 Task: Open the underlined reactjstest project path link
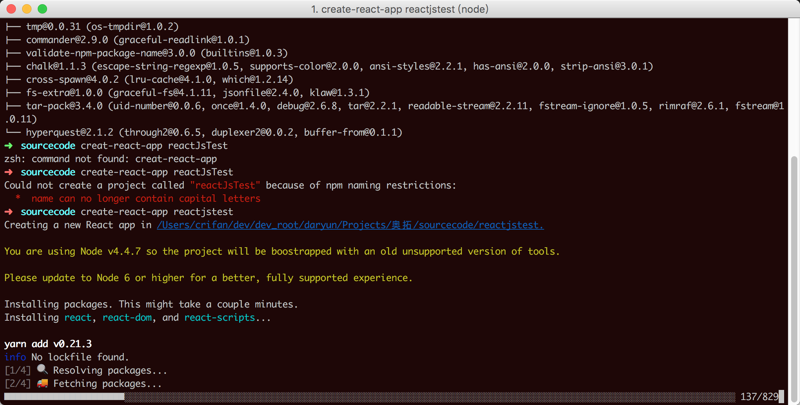coord(350,225)
